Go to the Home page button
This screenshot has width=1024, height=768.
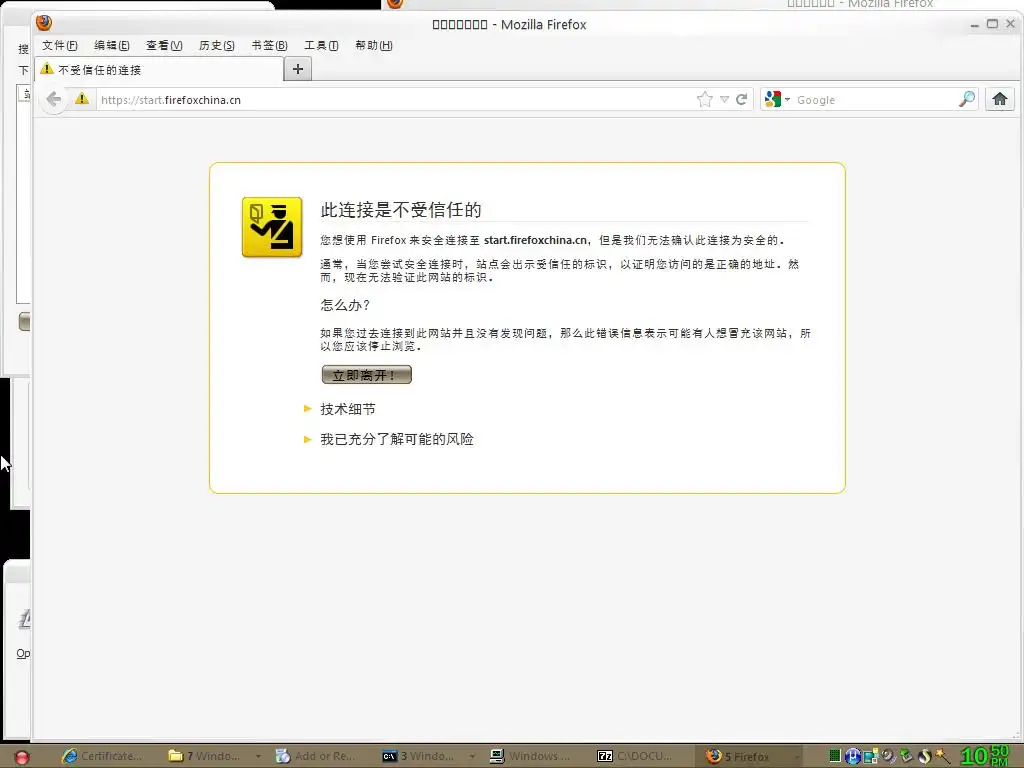(x=1000, y=99)
